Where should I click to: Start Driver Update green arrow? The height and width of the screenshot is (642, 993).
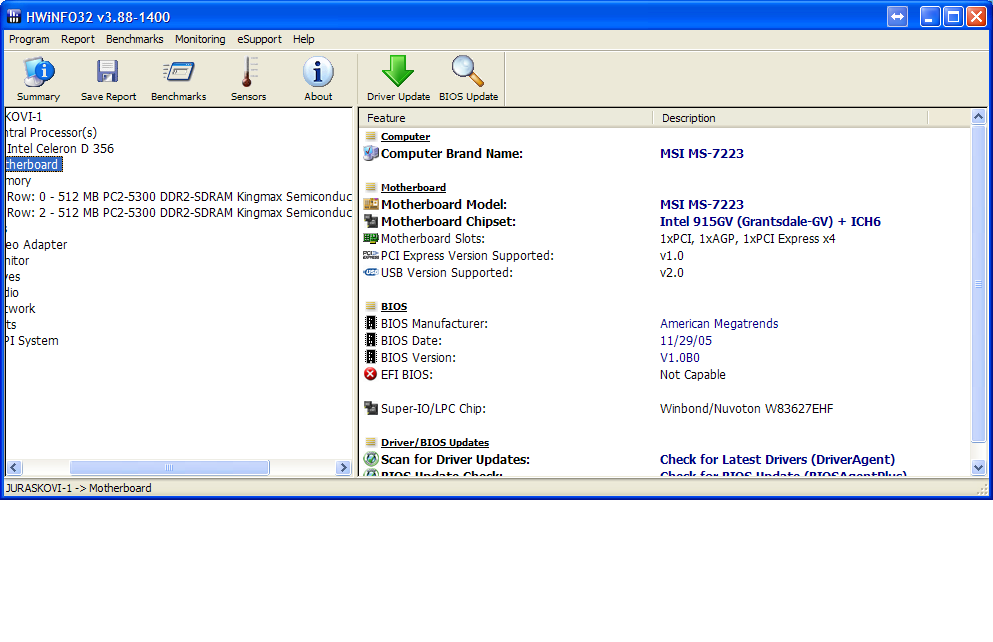tap(398, 78)
